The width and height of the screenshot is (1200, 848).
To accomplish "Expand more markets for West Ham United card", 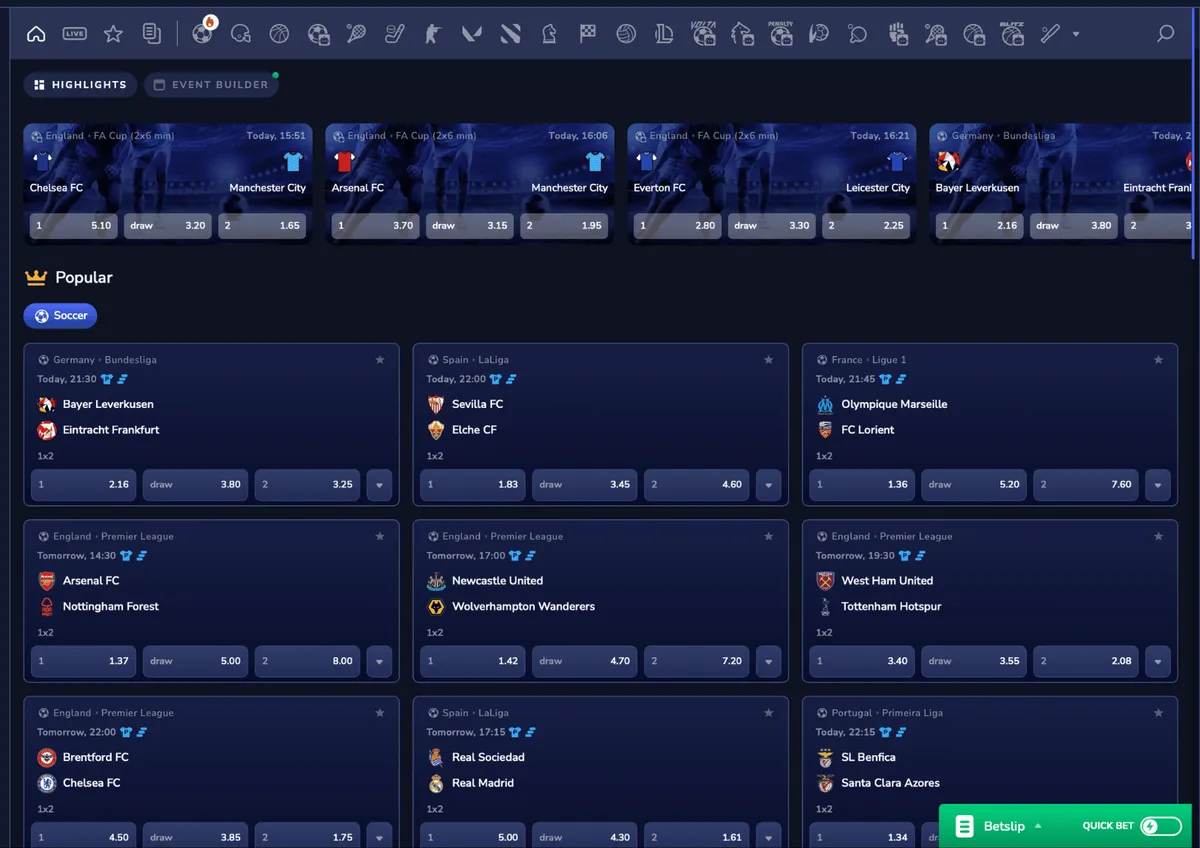I will tap(1158, 661).
